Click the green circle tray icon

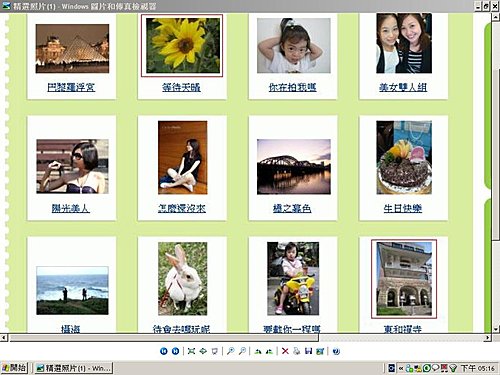[427, 368]
